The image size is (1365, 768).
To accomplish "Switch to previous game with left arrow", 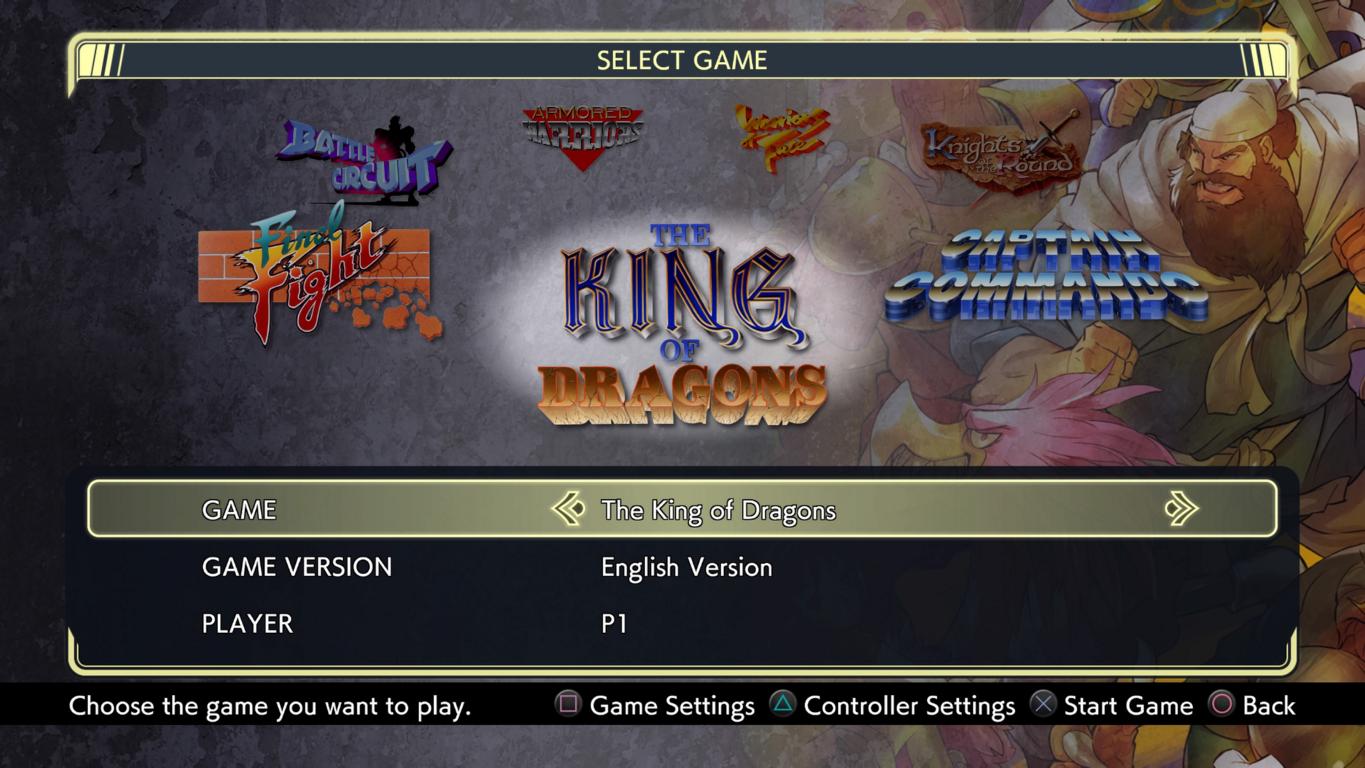I will pos(568,509).
